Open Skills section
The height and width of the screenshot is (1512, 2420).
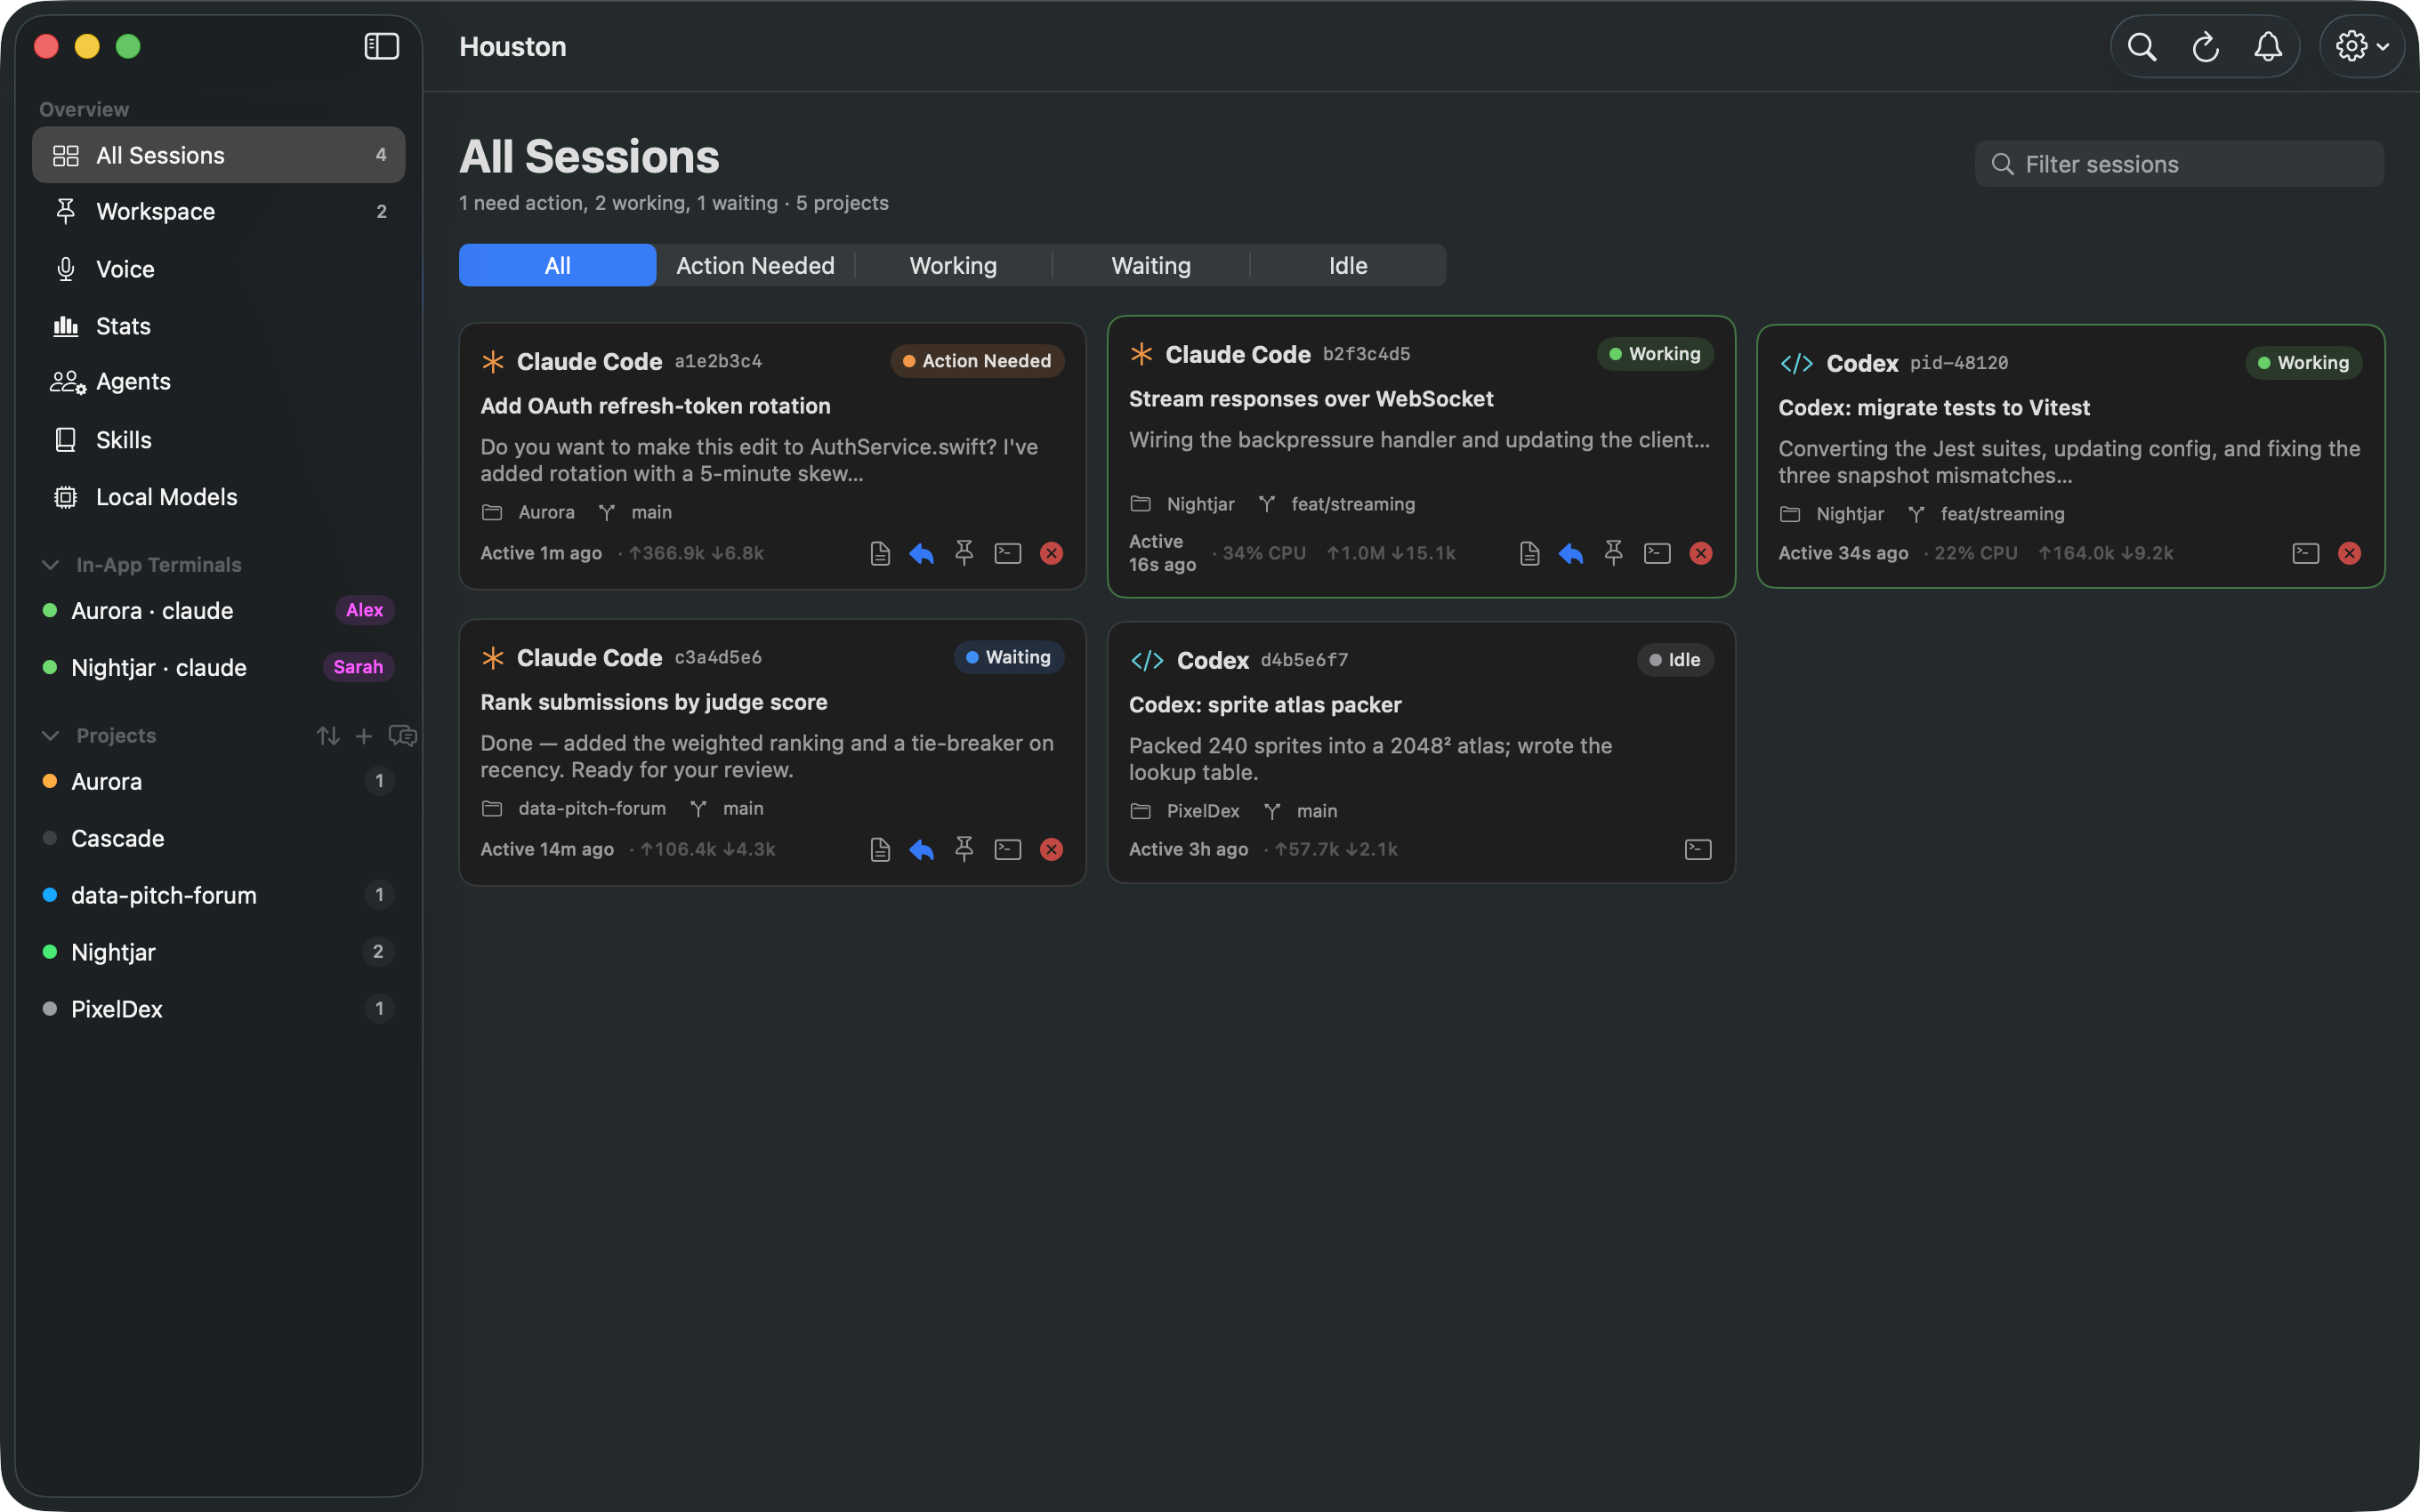[x=218, y=440]
